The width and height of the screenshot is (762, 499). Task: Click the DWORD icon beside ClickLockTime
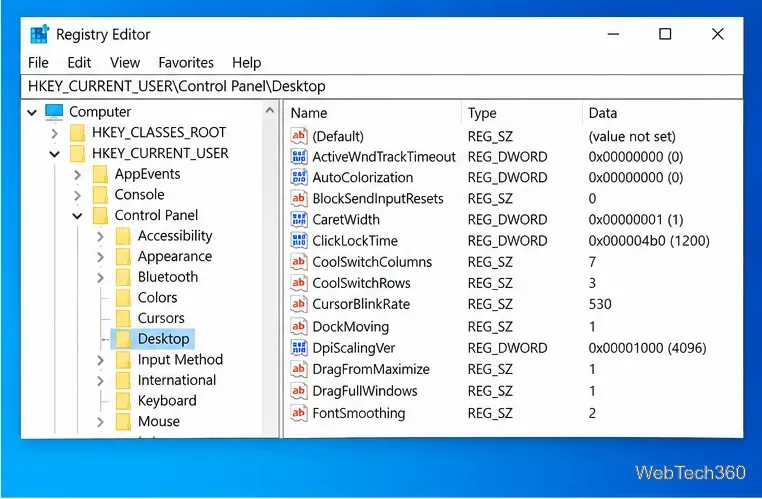299,241
